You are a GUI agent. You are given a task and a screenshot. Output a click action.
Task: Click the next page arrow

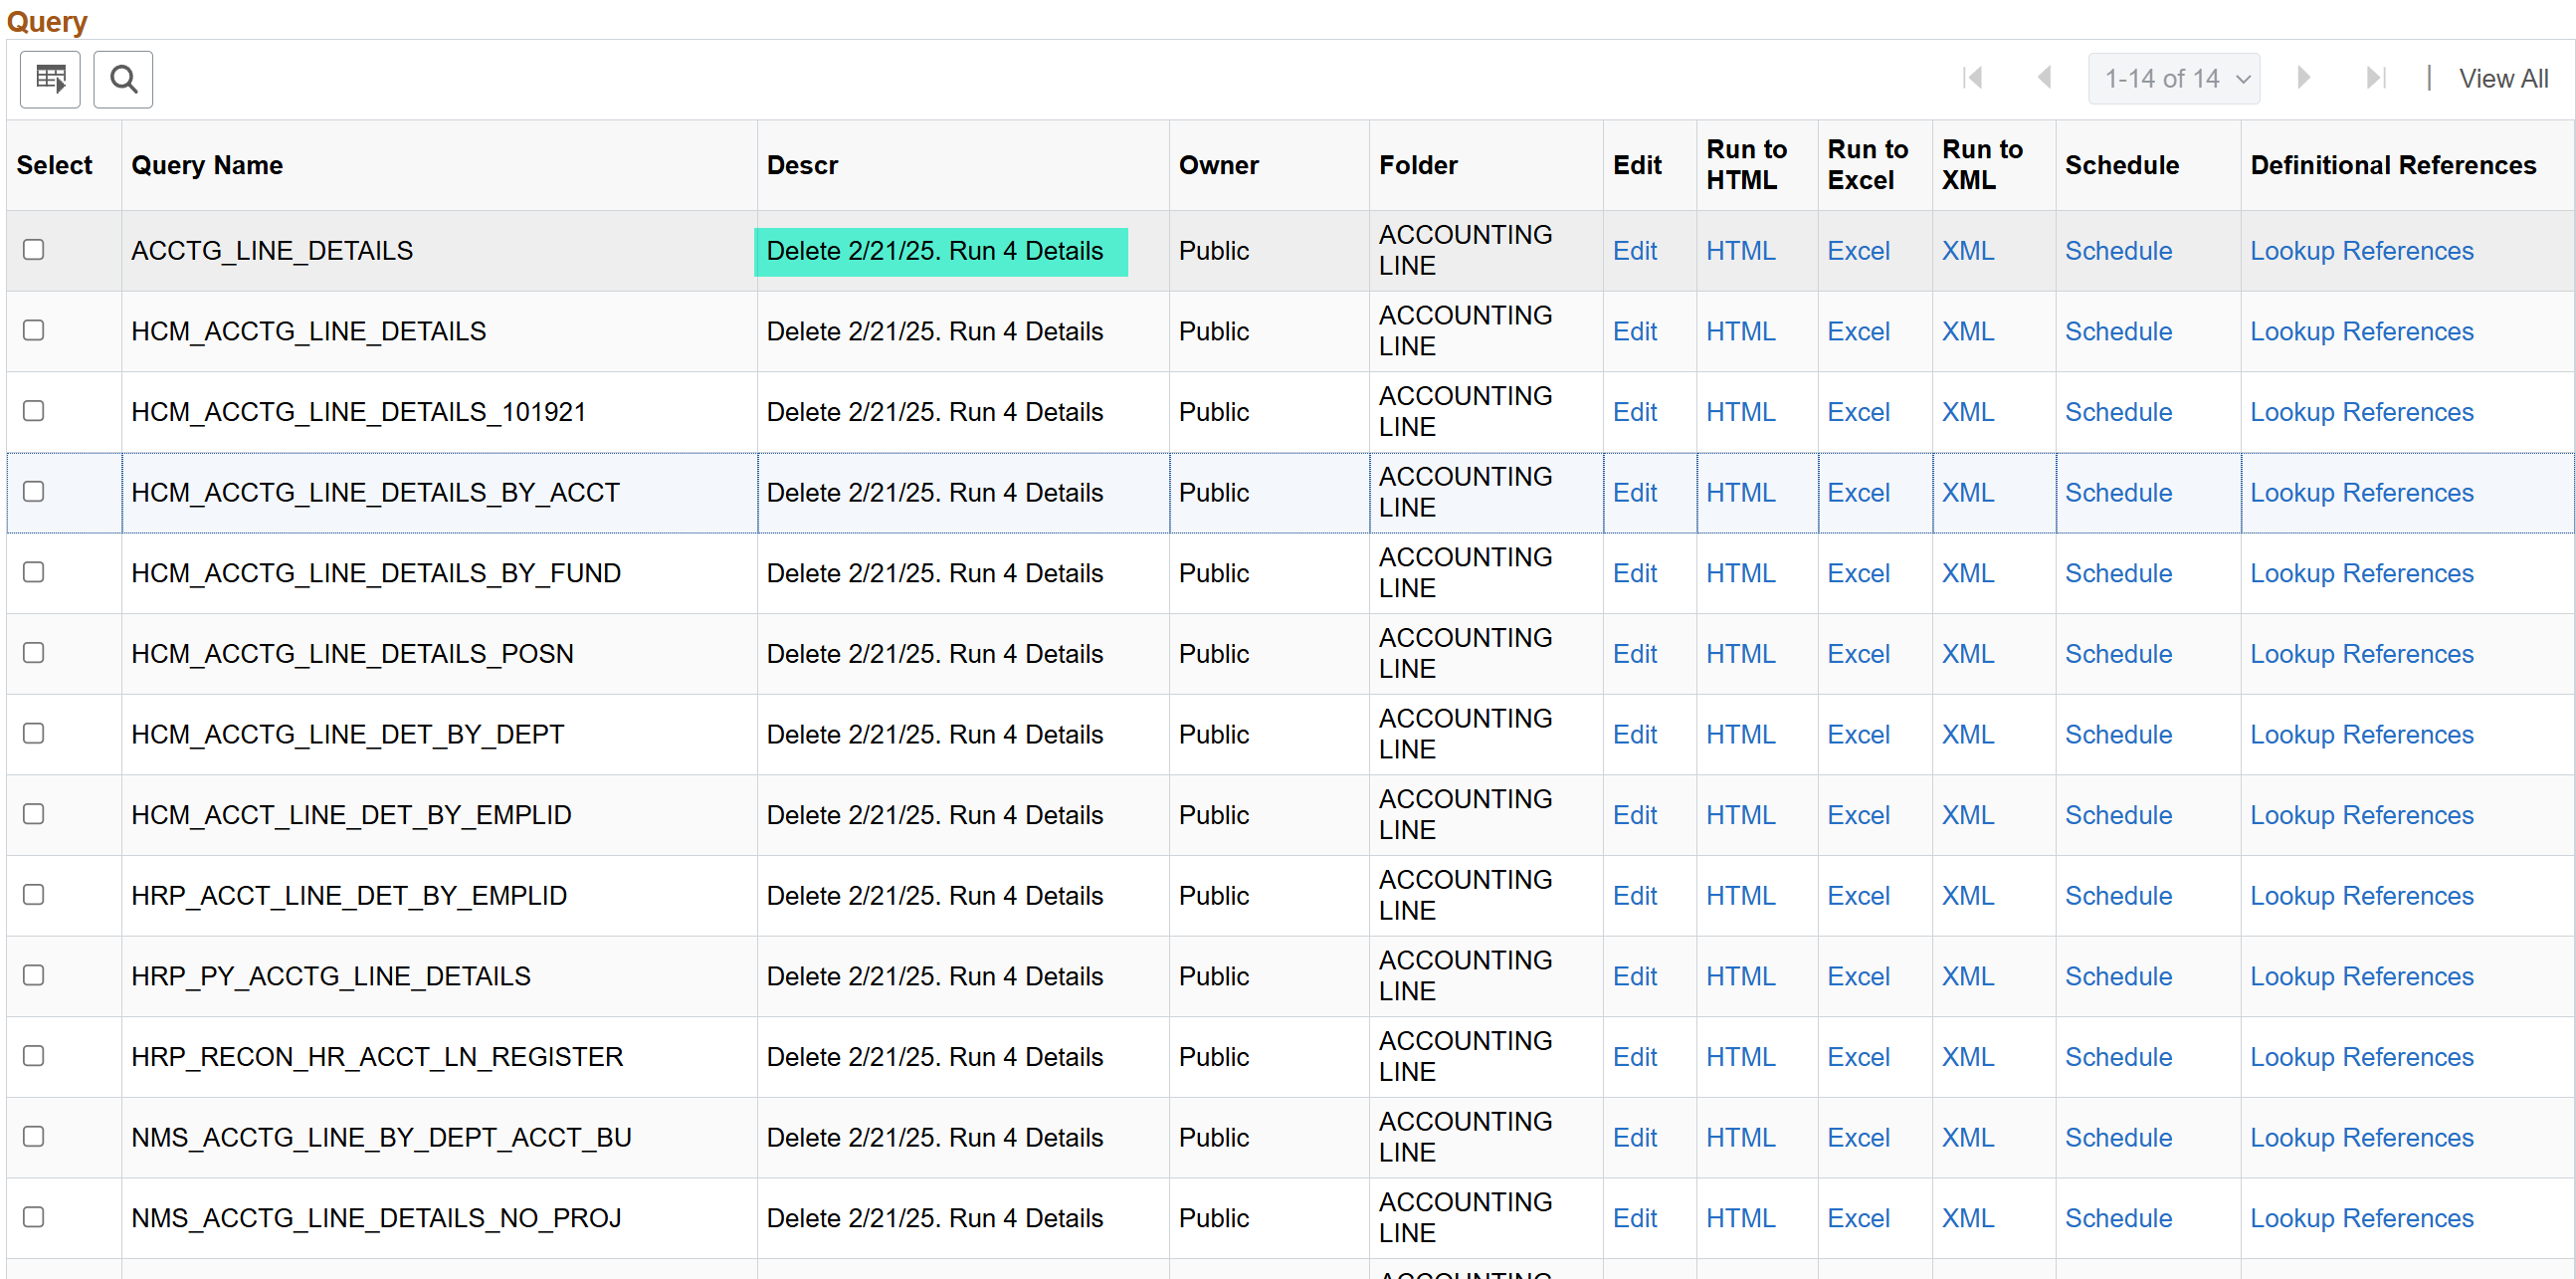click(x=2304, y=78)
